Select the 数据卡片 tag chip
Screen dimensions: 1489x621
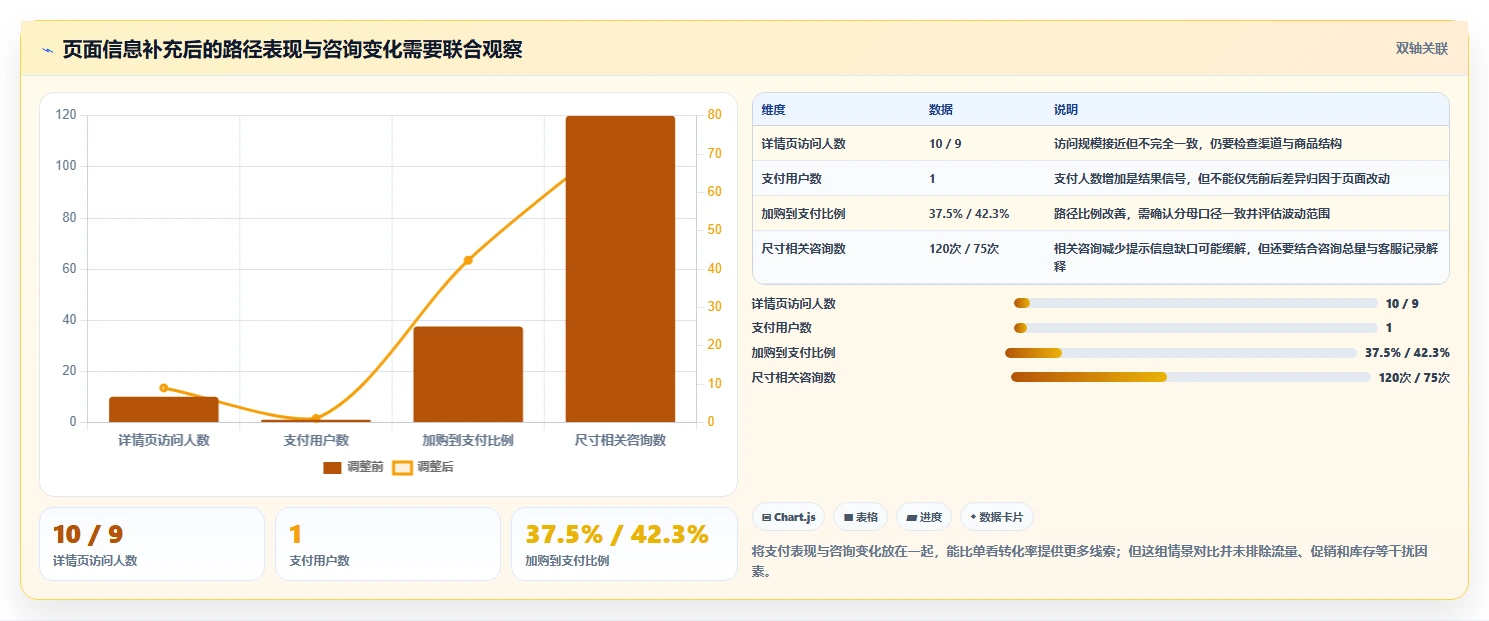coord(997,517)
